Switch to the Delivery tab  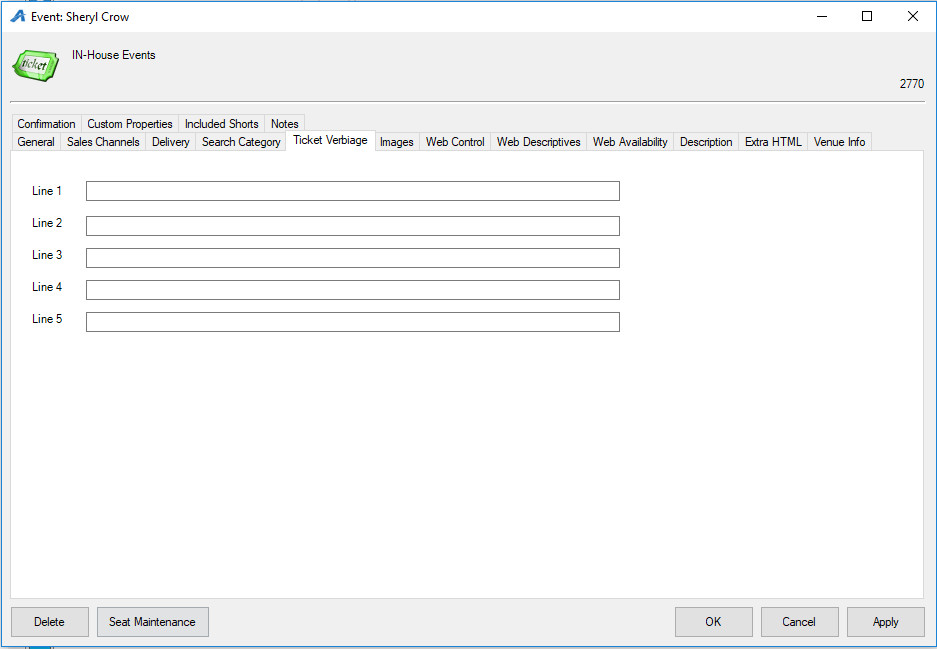point(170,142)
